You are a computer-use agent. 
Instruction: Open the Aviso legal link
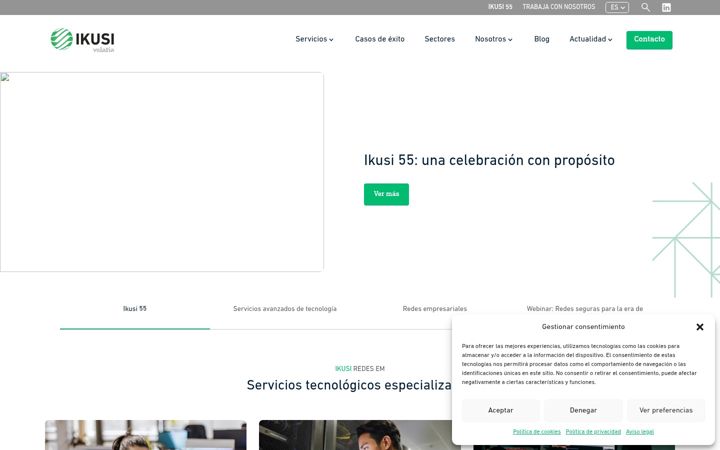tap(640, 432)
